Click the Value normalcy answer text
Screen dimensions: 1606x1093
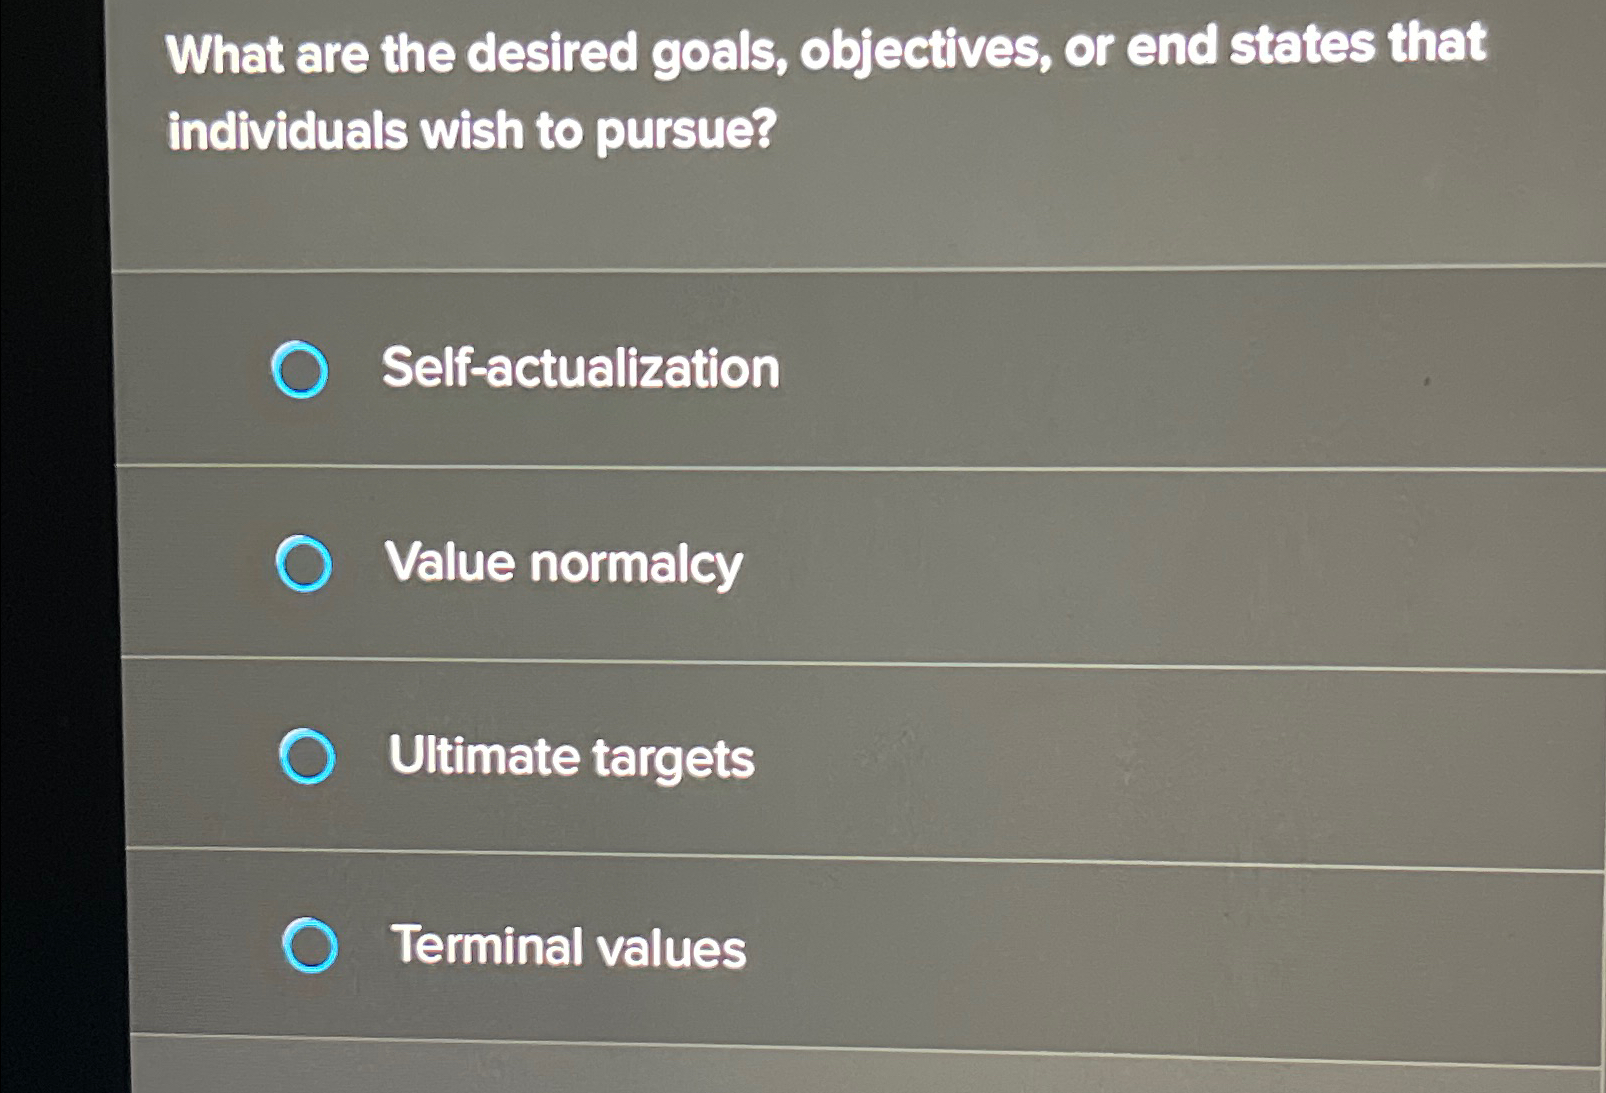(x=565, y=564)
